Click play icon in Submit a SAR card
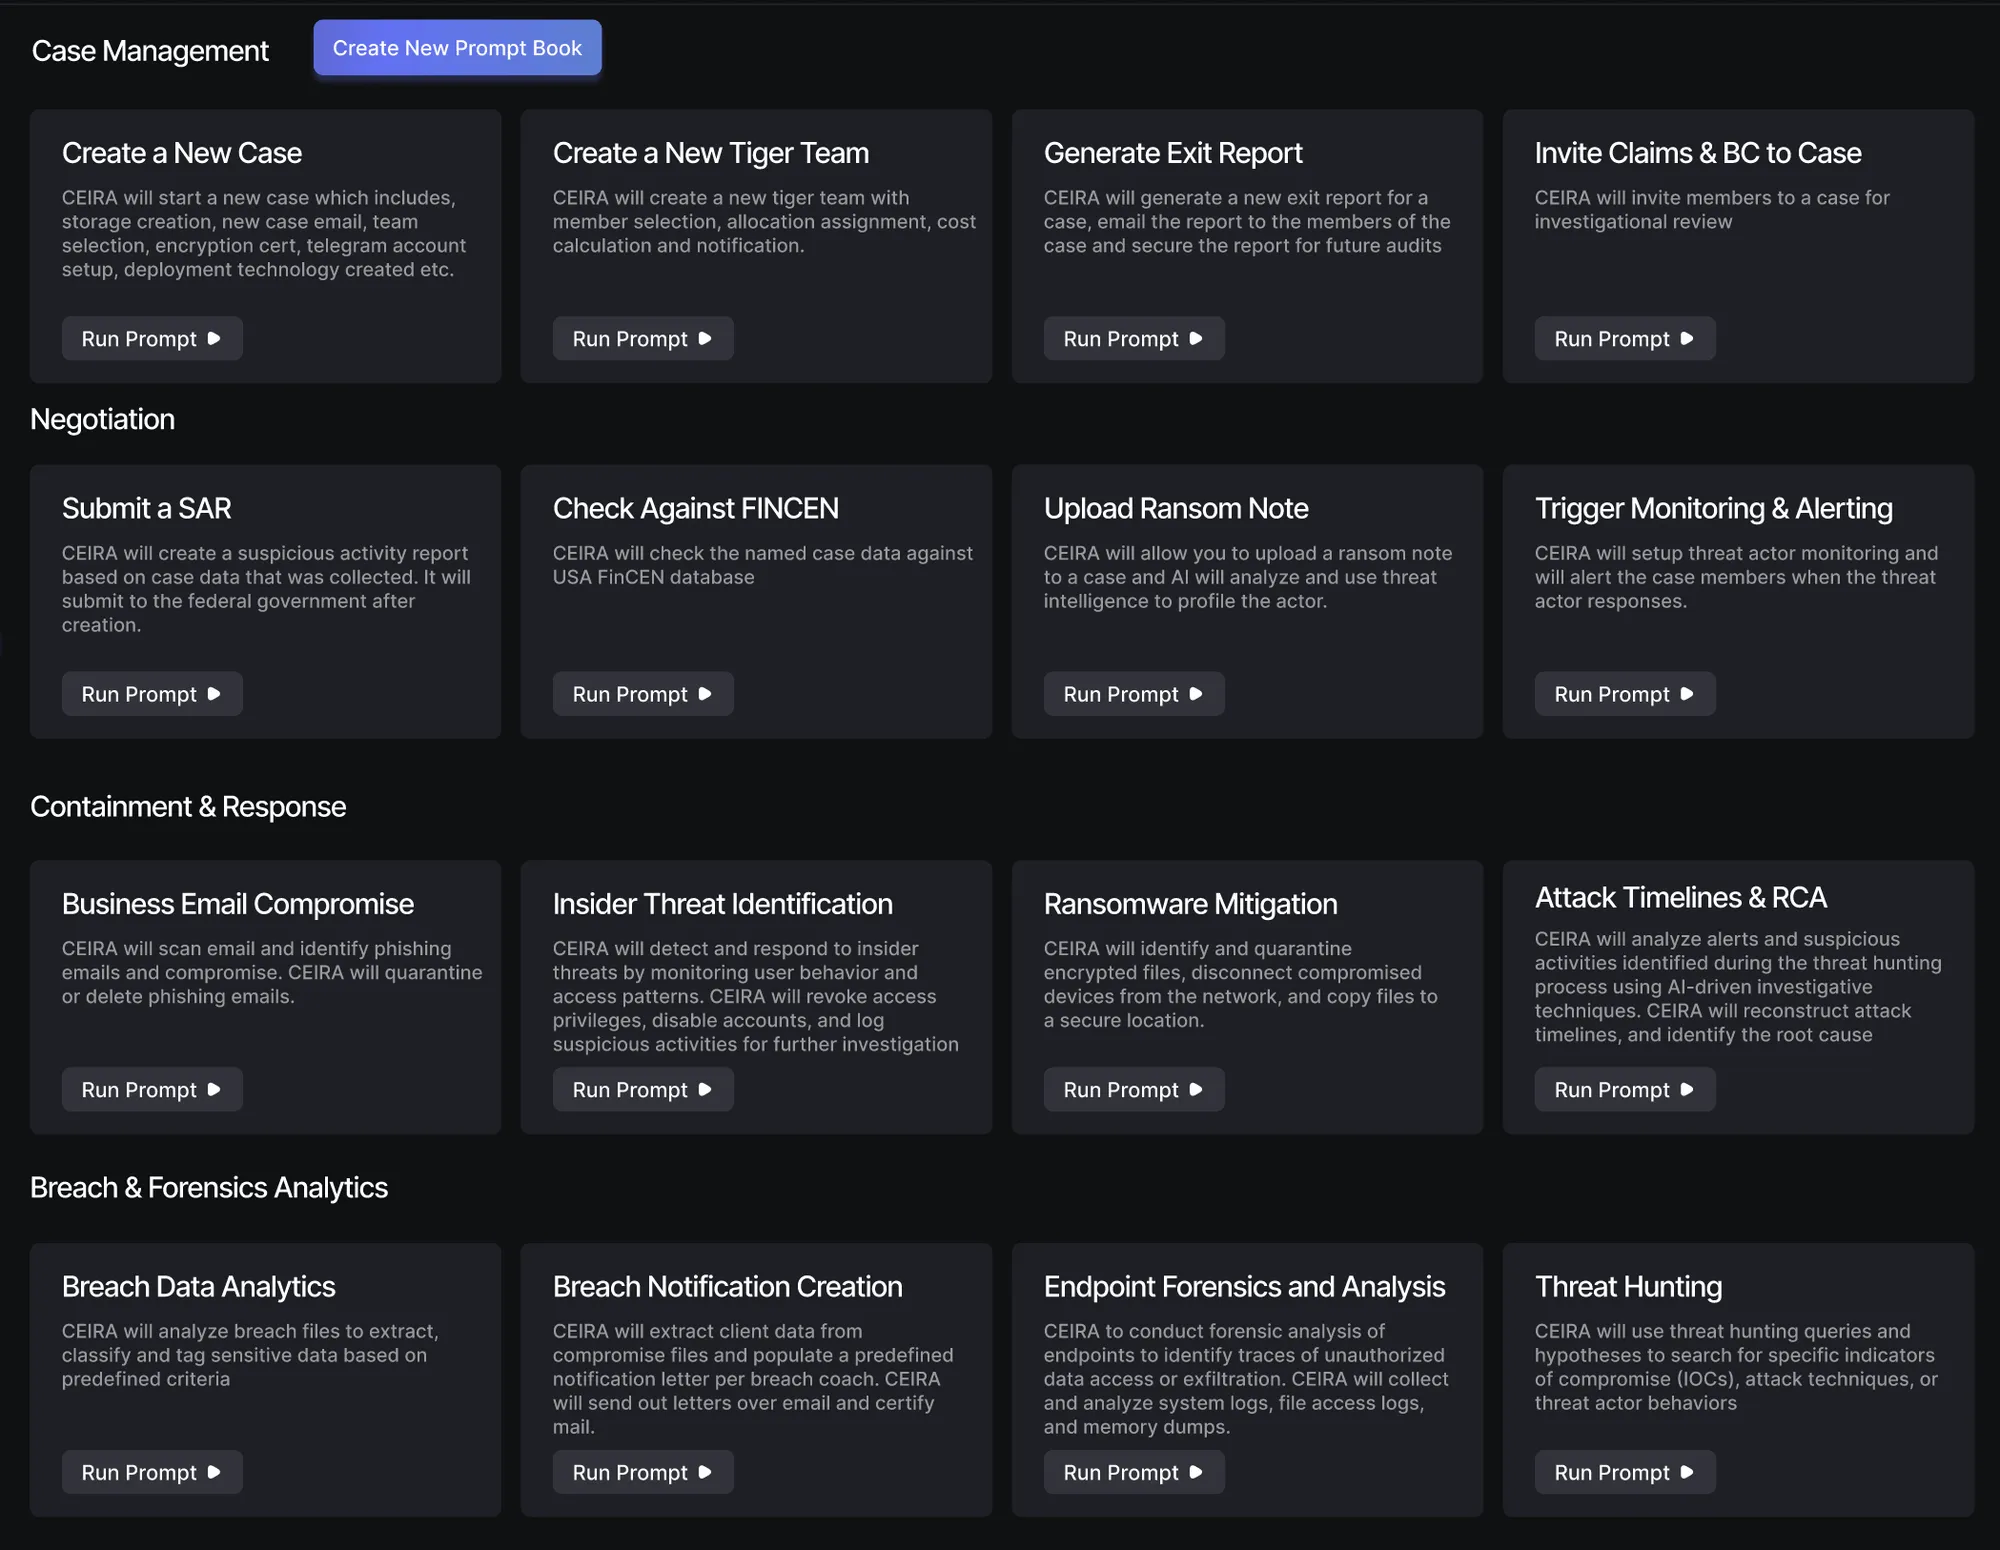 214,694
